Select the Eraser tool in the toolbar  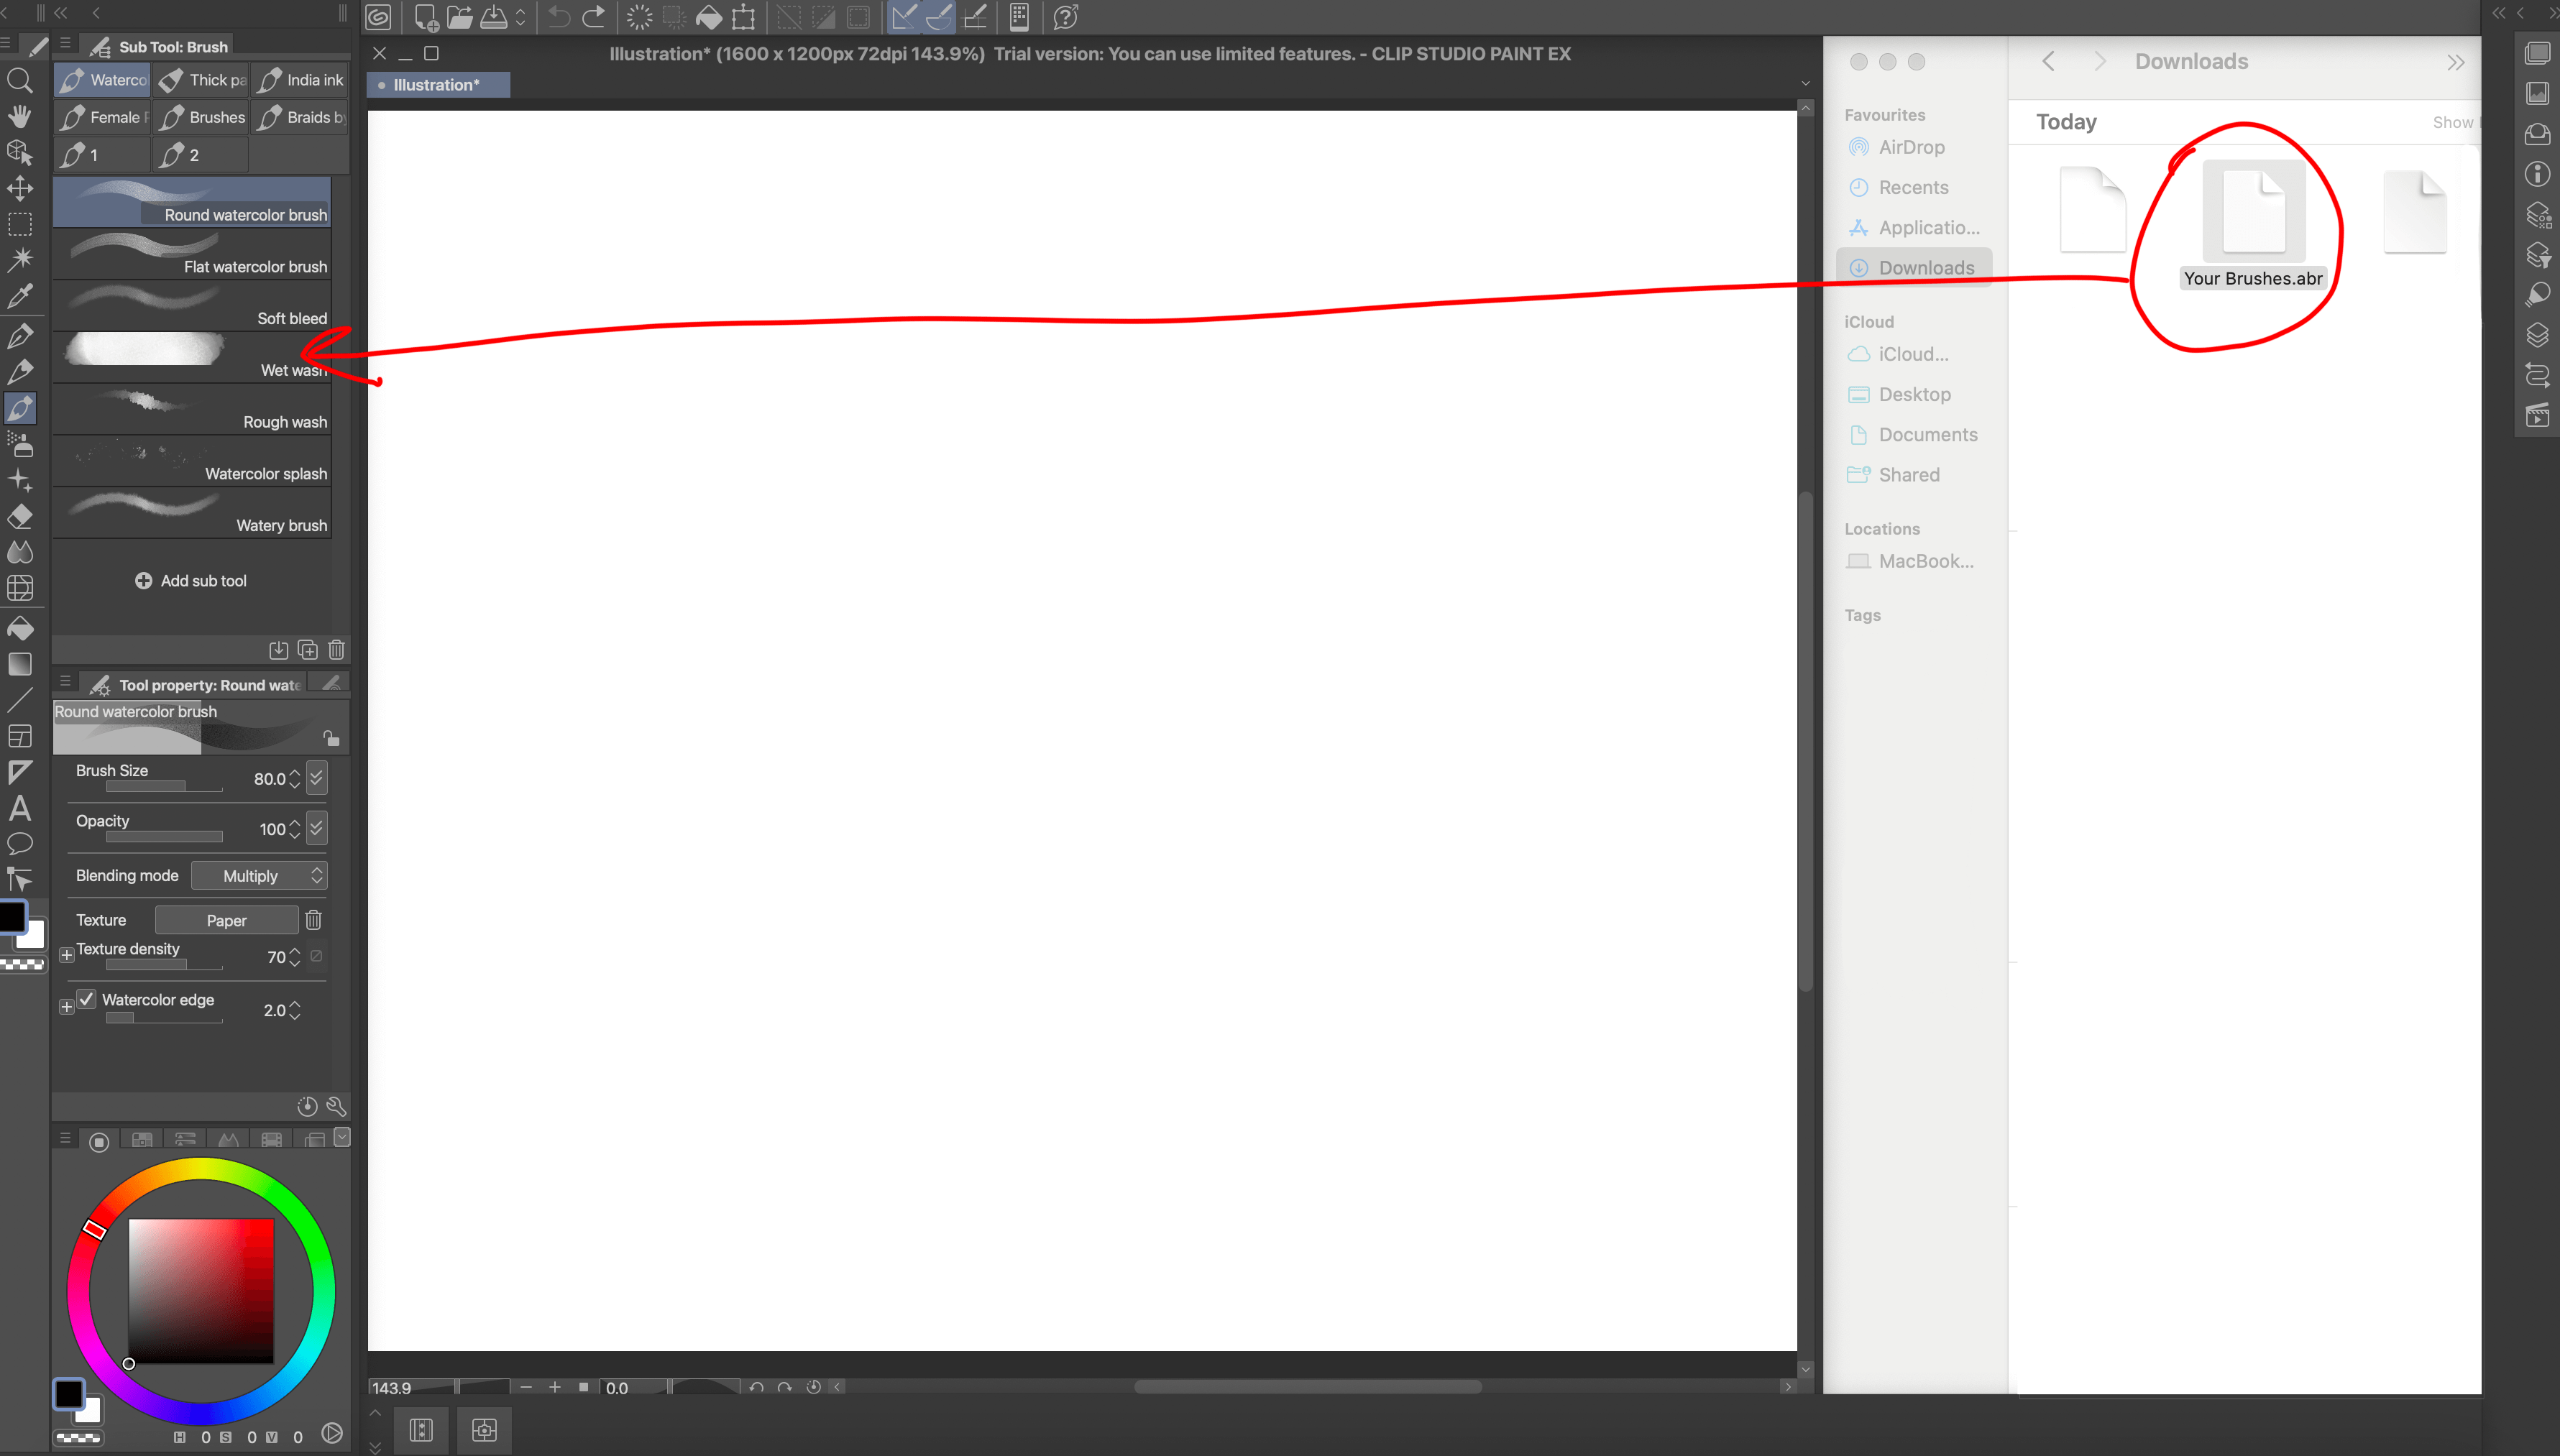tap(20, 517)
